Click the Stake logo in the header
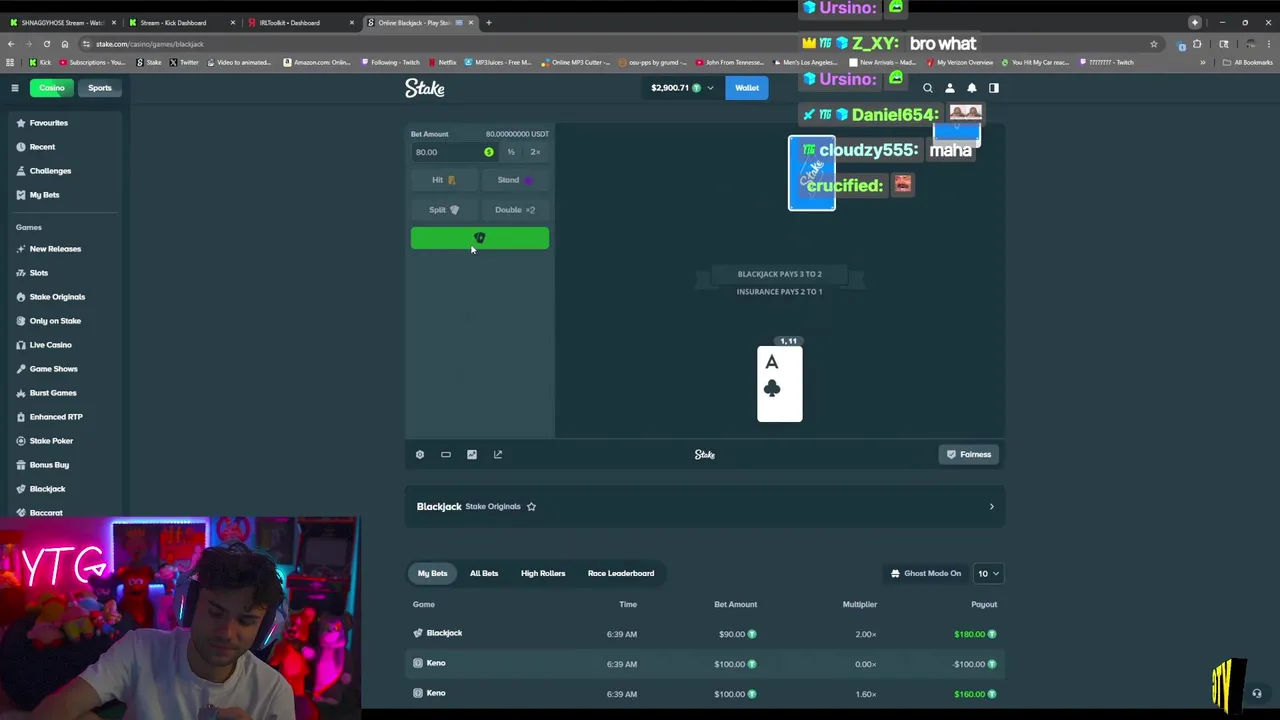 (425, 88)
